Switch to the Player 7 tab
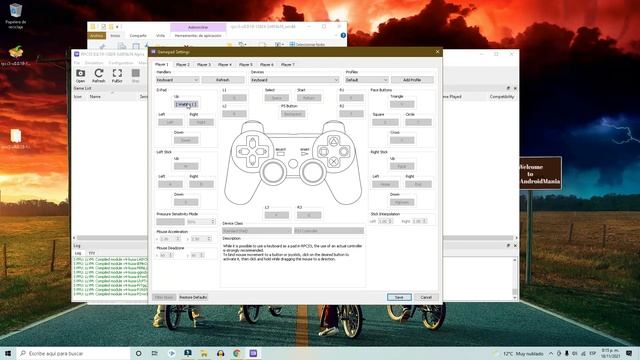 click(x=287, y=64)
